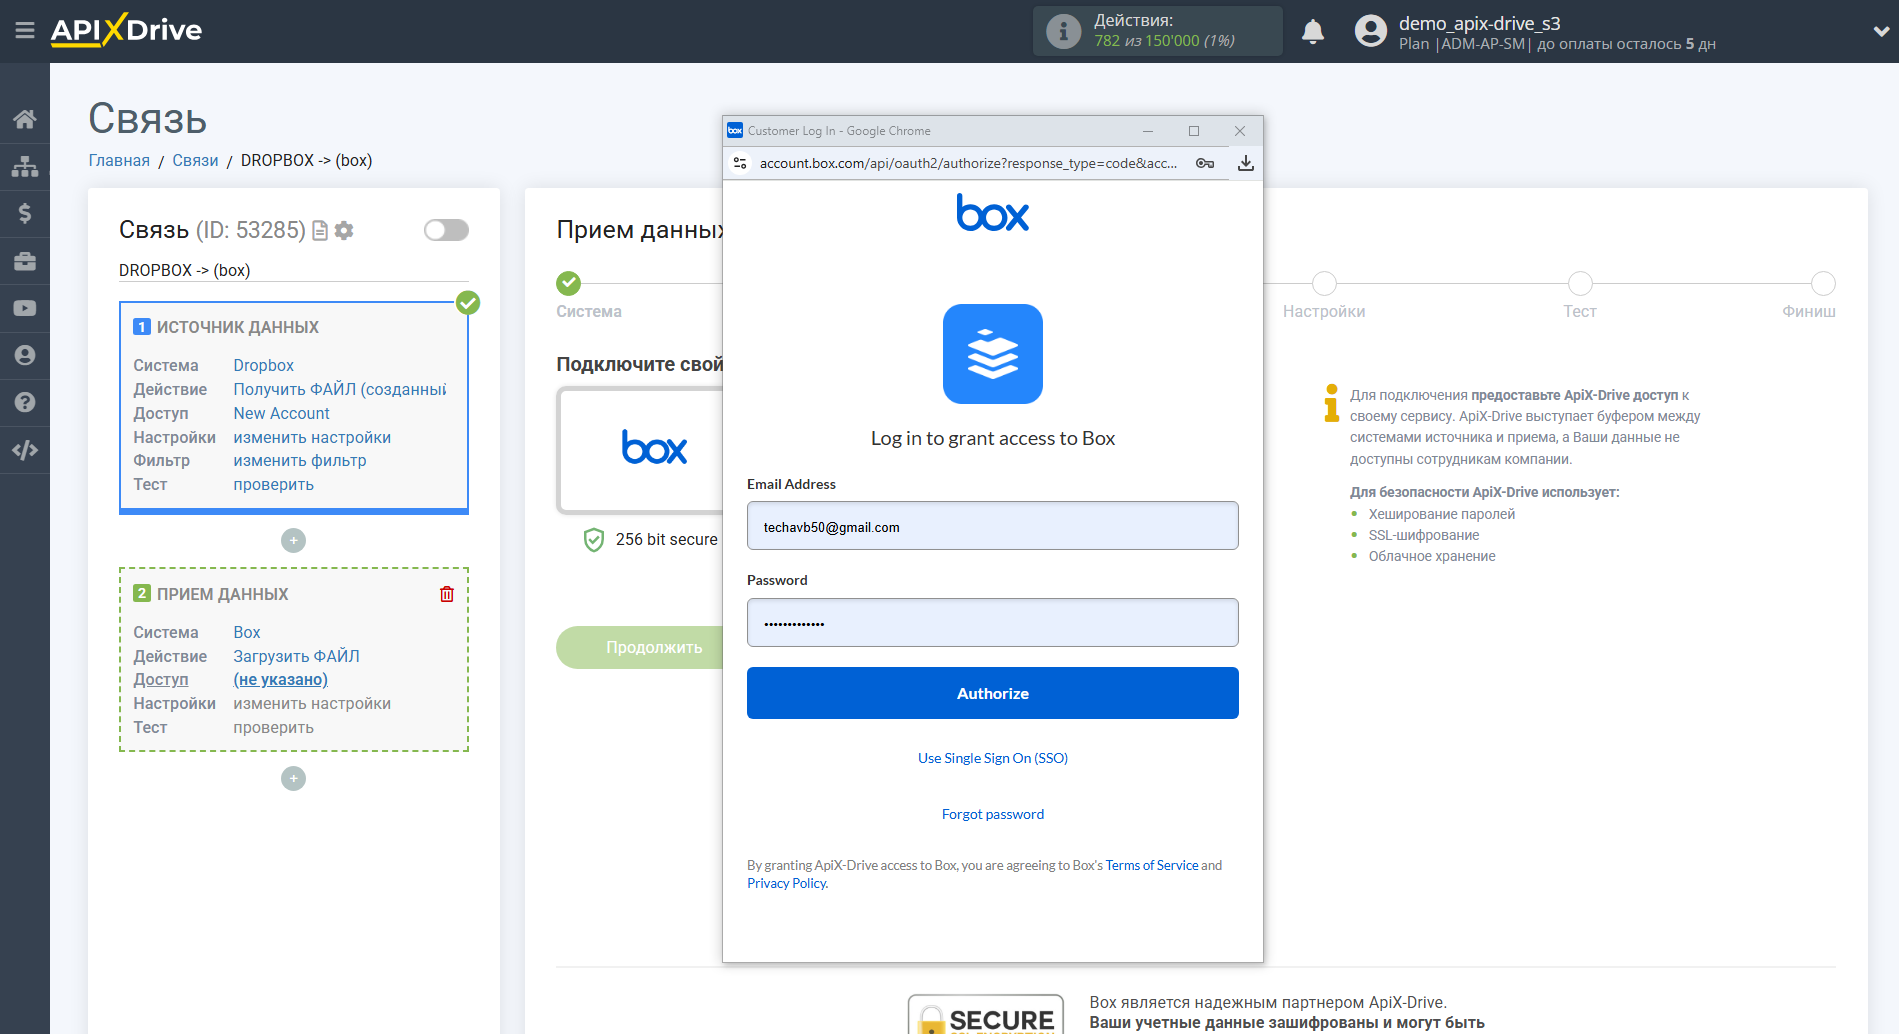Select the Настройки step in the wizard
1899x1034 pixels.
point(1323,285)
